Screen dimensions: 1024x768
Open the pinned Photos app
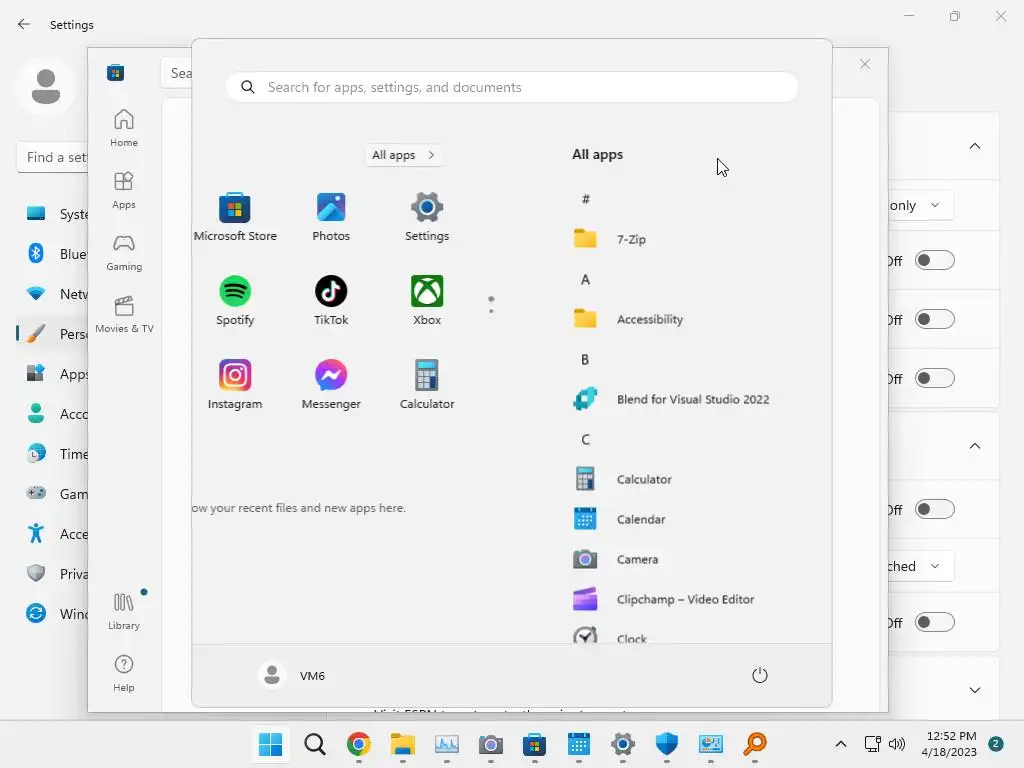pyautogui.click(x=331, y=217)
